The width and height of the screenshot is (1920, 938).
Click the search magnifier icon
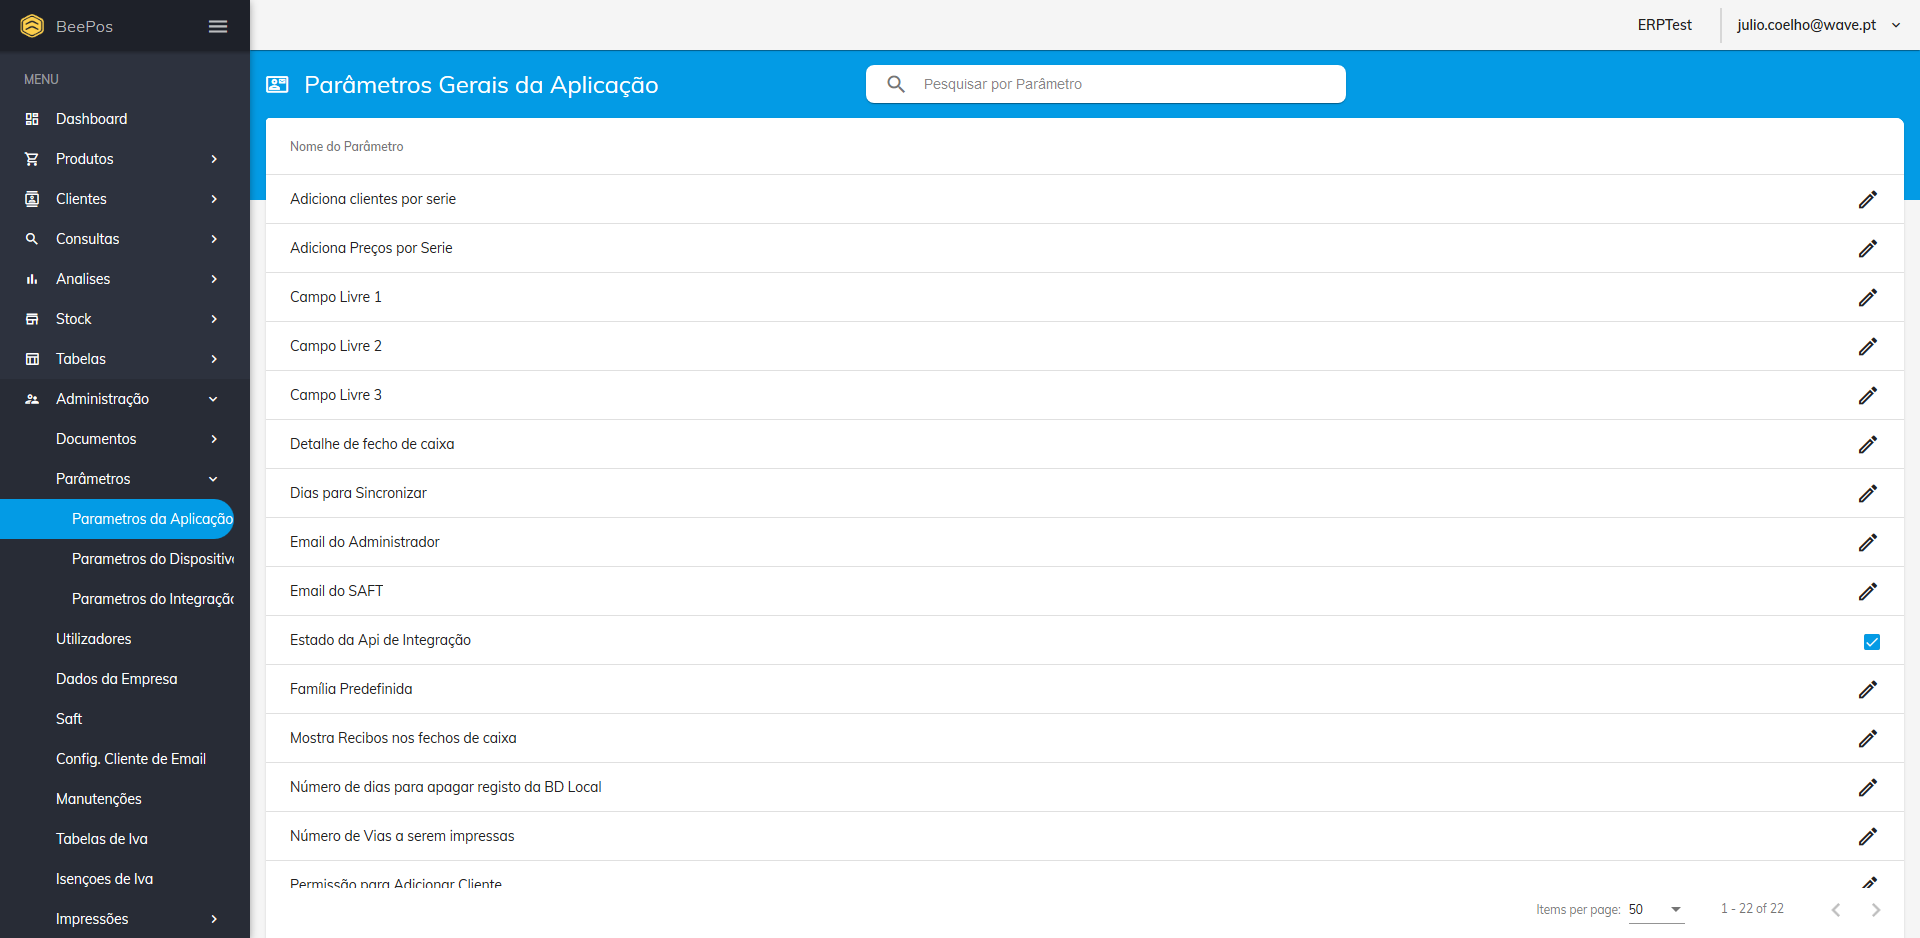(x=896, y=84)
